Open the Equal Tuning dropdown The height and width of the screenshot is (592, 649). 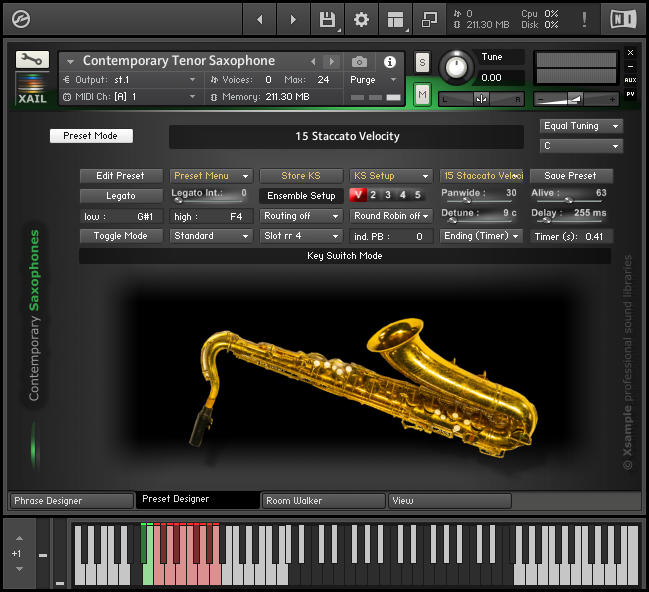(x=581, y=126)
